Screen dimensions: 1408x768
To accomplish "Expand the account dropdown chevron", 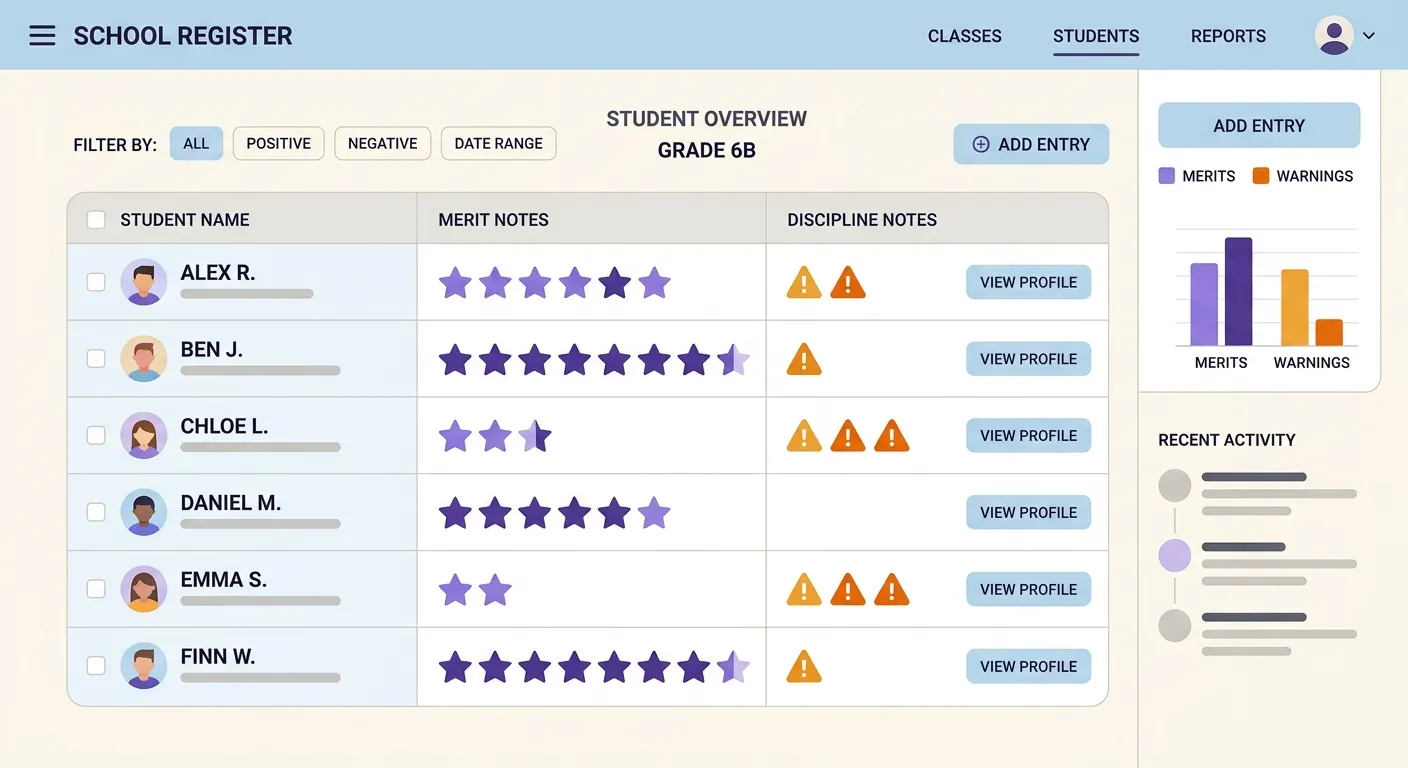I will click(x=1369, y=36).
